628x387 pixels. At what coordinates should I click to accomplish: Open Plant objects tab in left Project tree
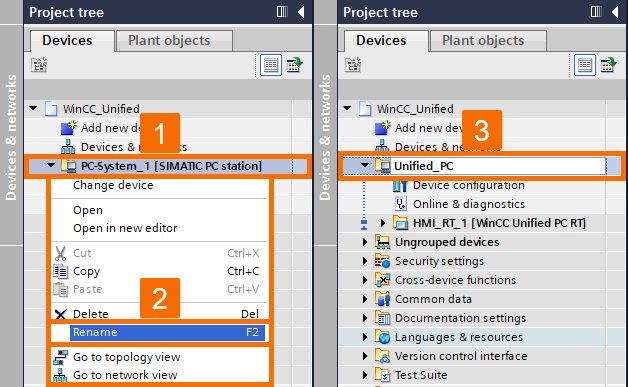point(174,40)
